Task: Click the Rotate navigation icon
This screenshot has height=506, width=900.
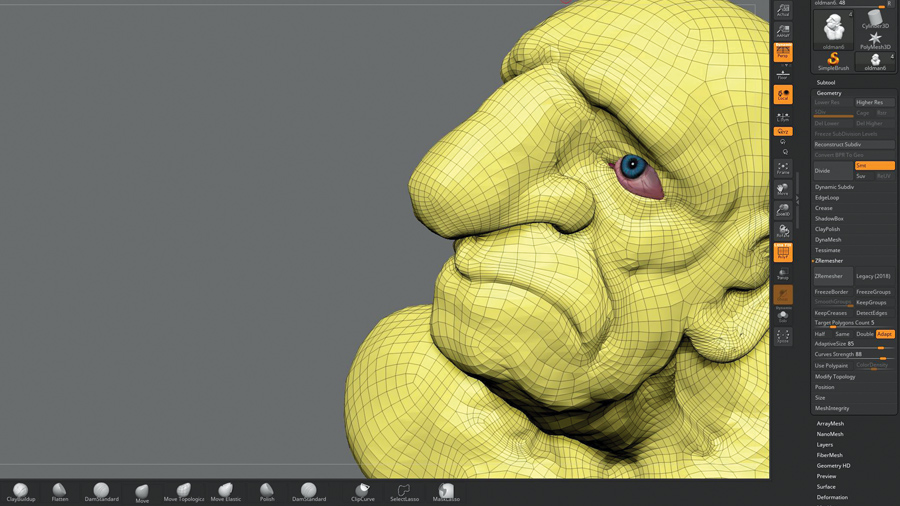Action: point(783,231)
